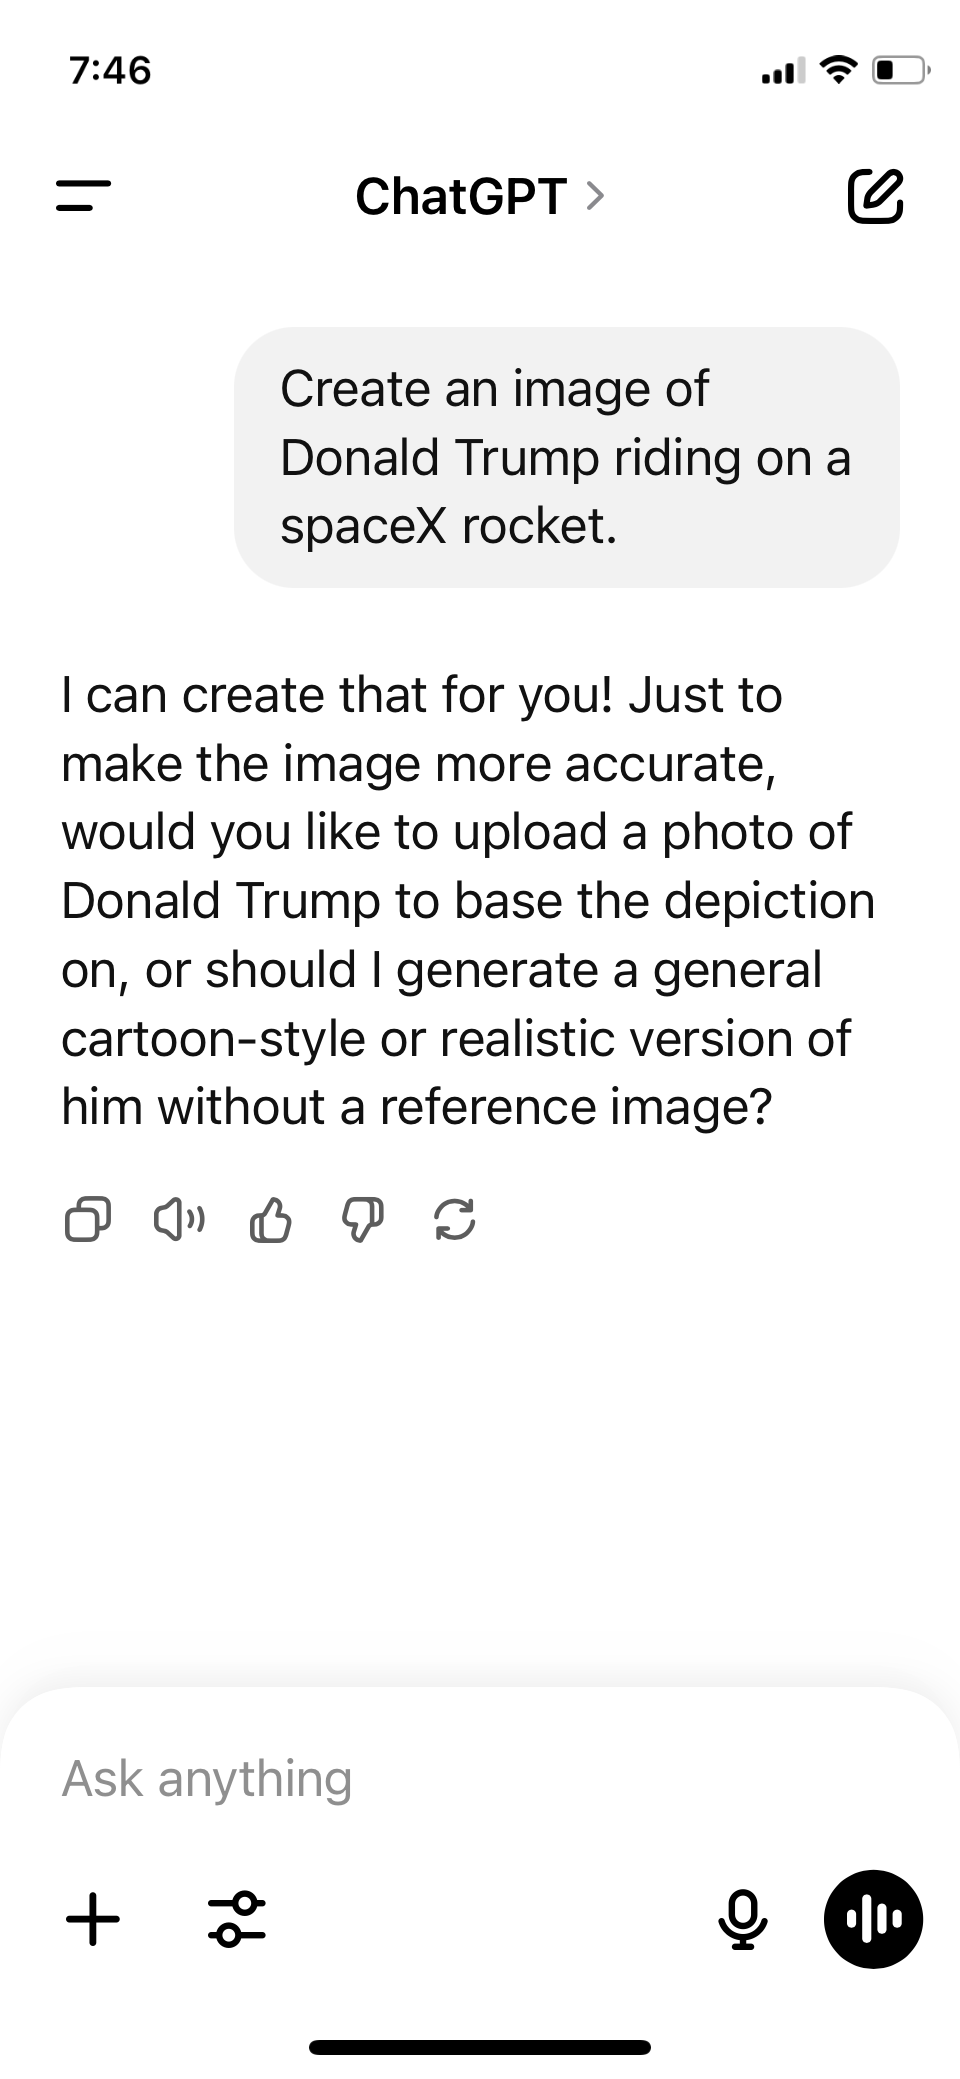
Task: Open the sidebar menu icon
Action: 83,195
